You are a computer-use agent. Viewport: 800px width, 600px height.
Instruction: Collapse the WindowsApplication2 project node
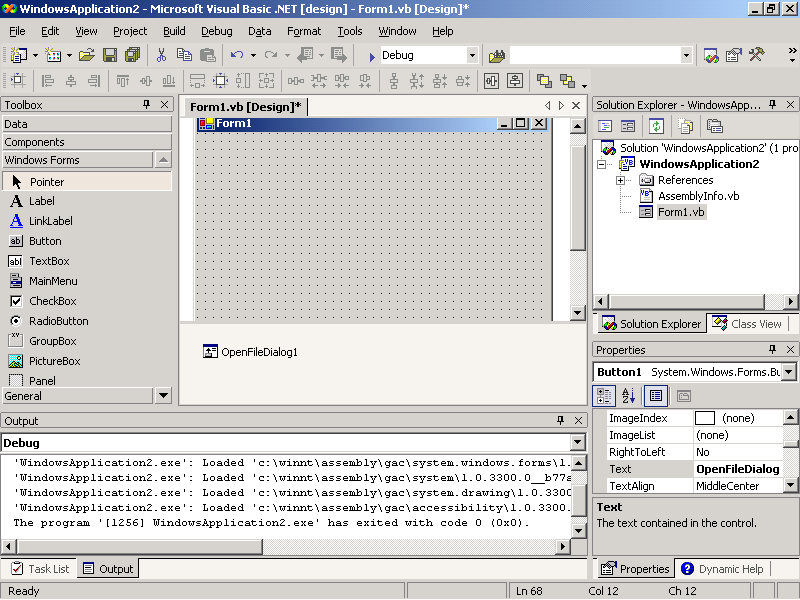[602, 164]
